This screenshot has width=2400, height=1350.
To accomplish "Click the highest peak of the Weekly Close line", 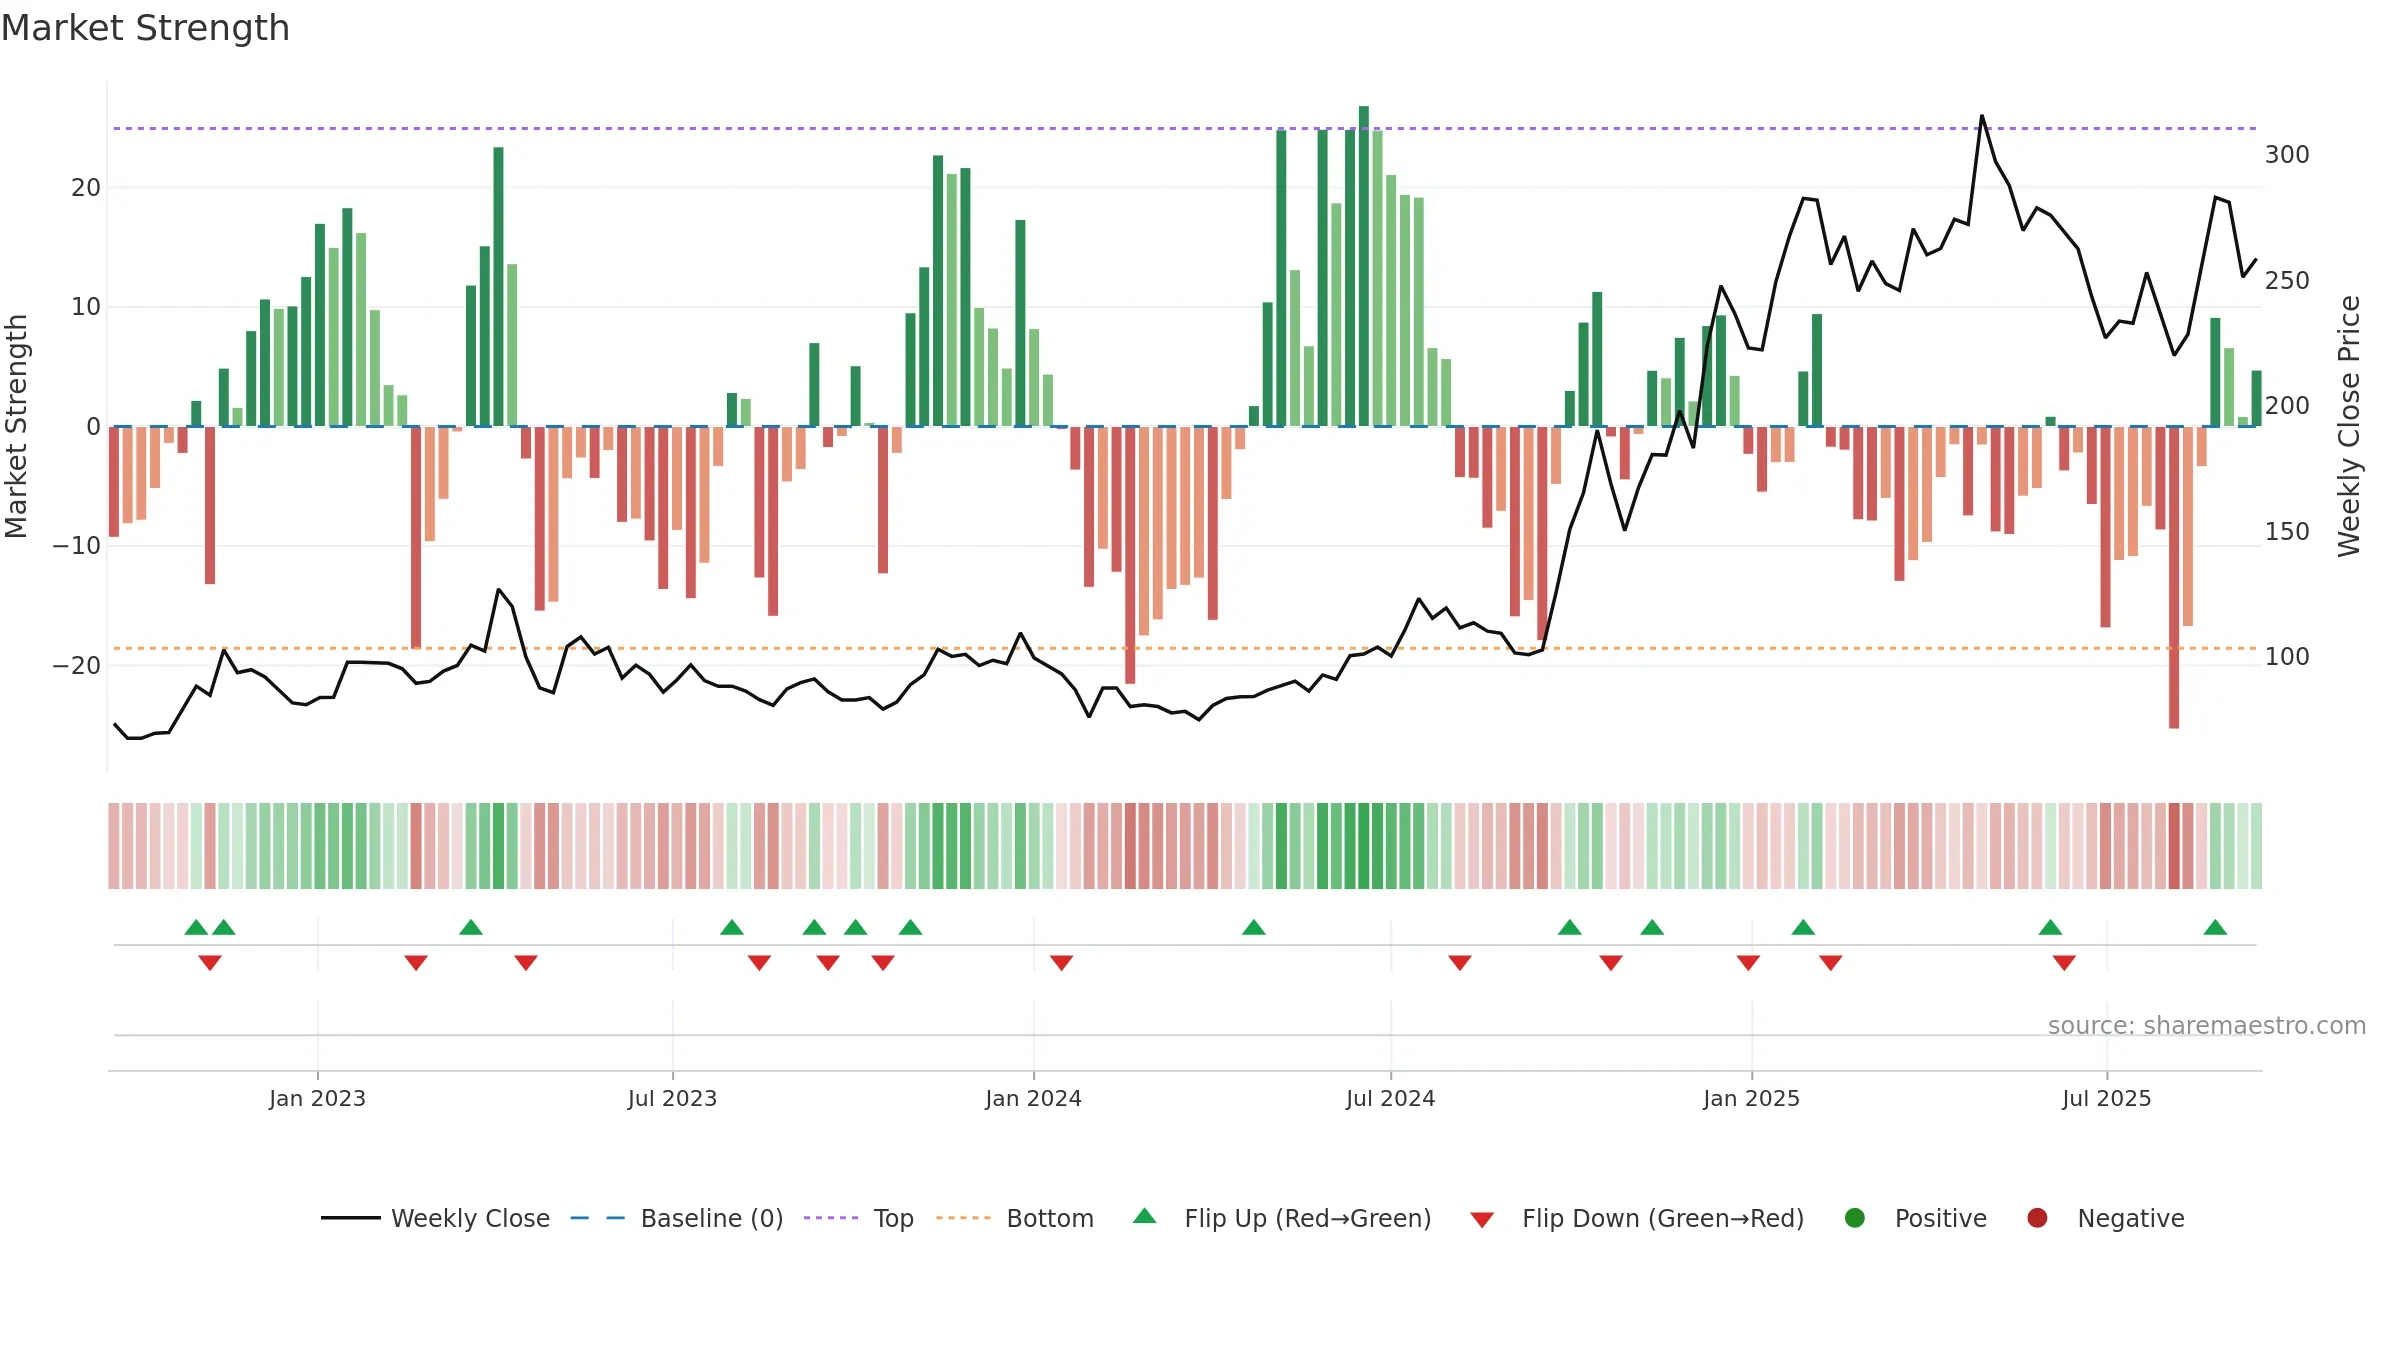I will point(1982,116).
